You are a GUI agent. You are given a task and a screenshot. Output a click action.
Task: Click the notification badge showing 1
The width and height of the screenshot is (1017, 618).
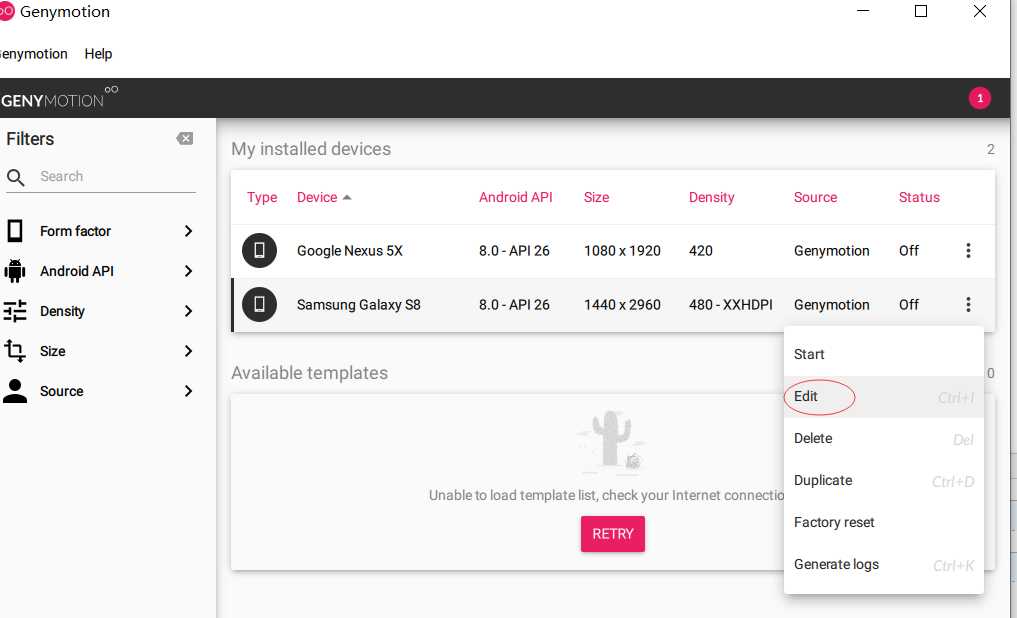pos(979,99)
